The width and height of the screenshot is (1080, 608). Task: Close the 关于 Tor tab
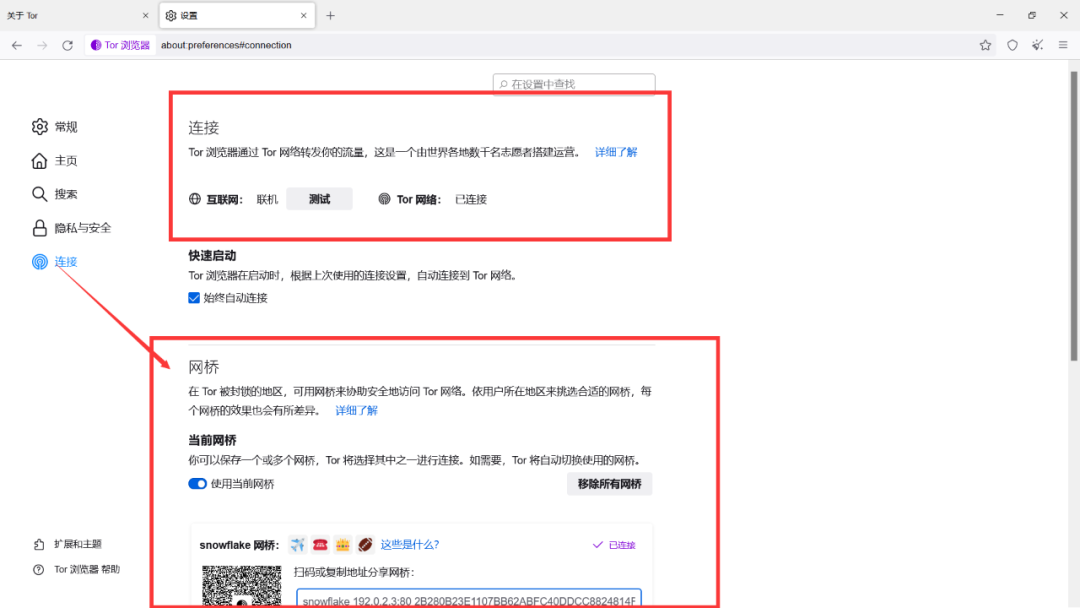145,15
